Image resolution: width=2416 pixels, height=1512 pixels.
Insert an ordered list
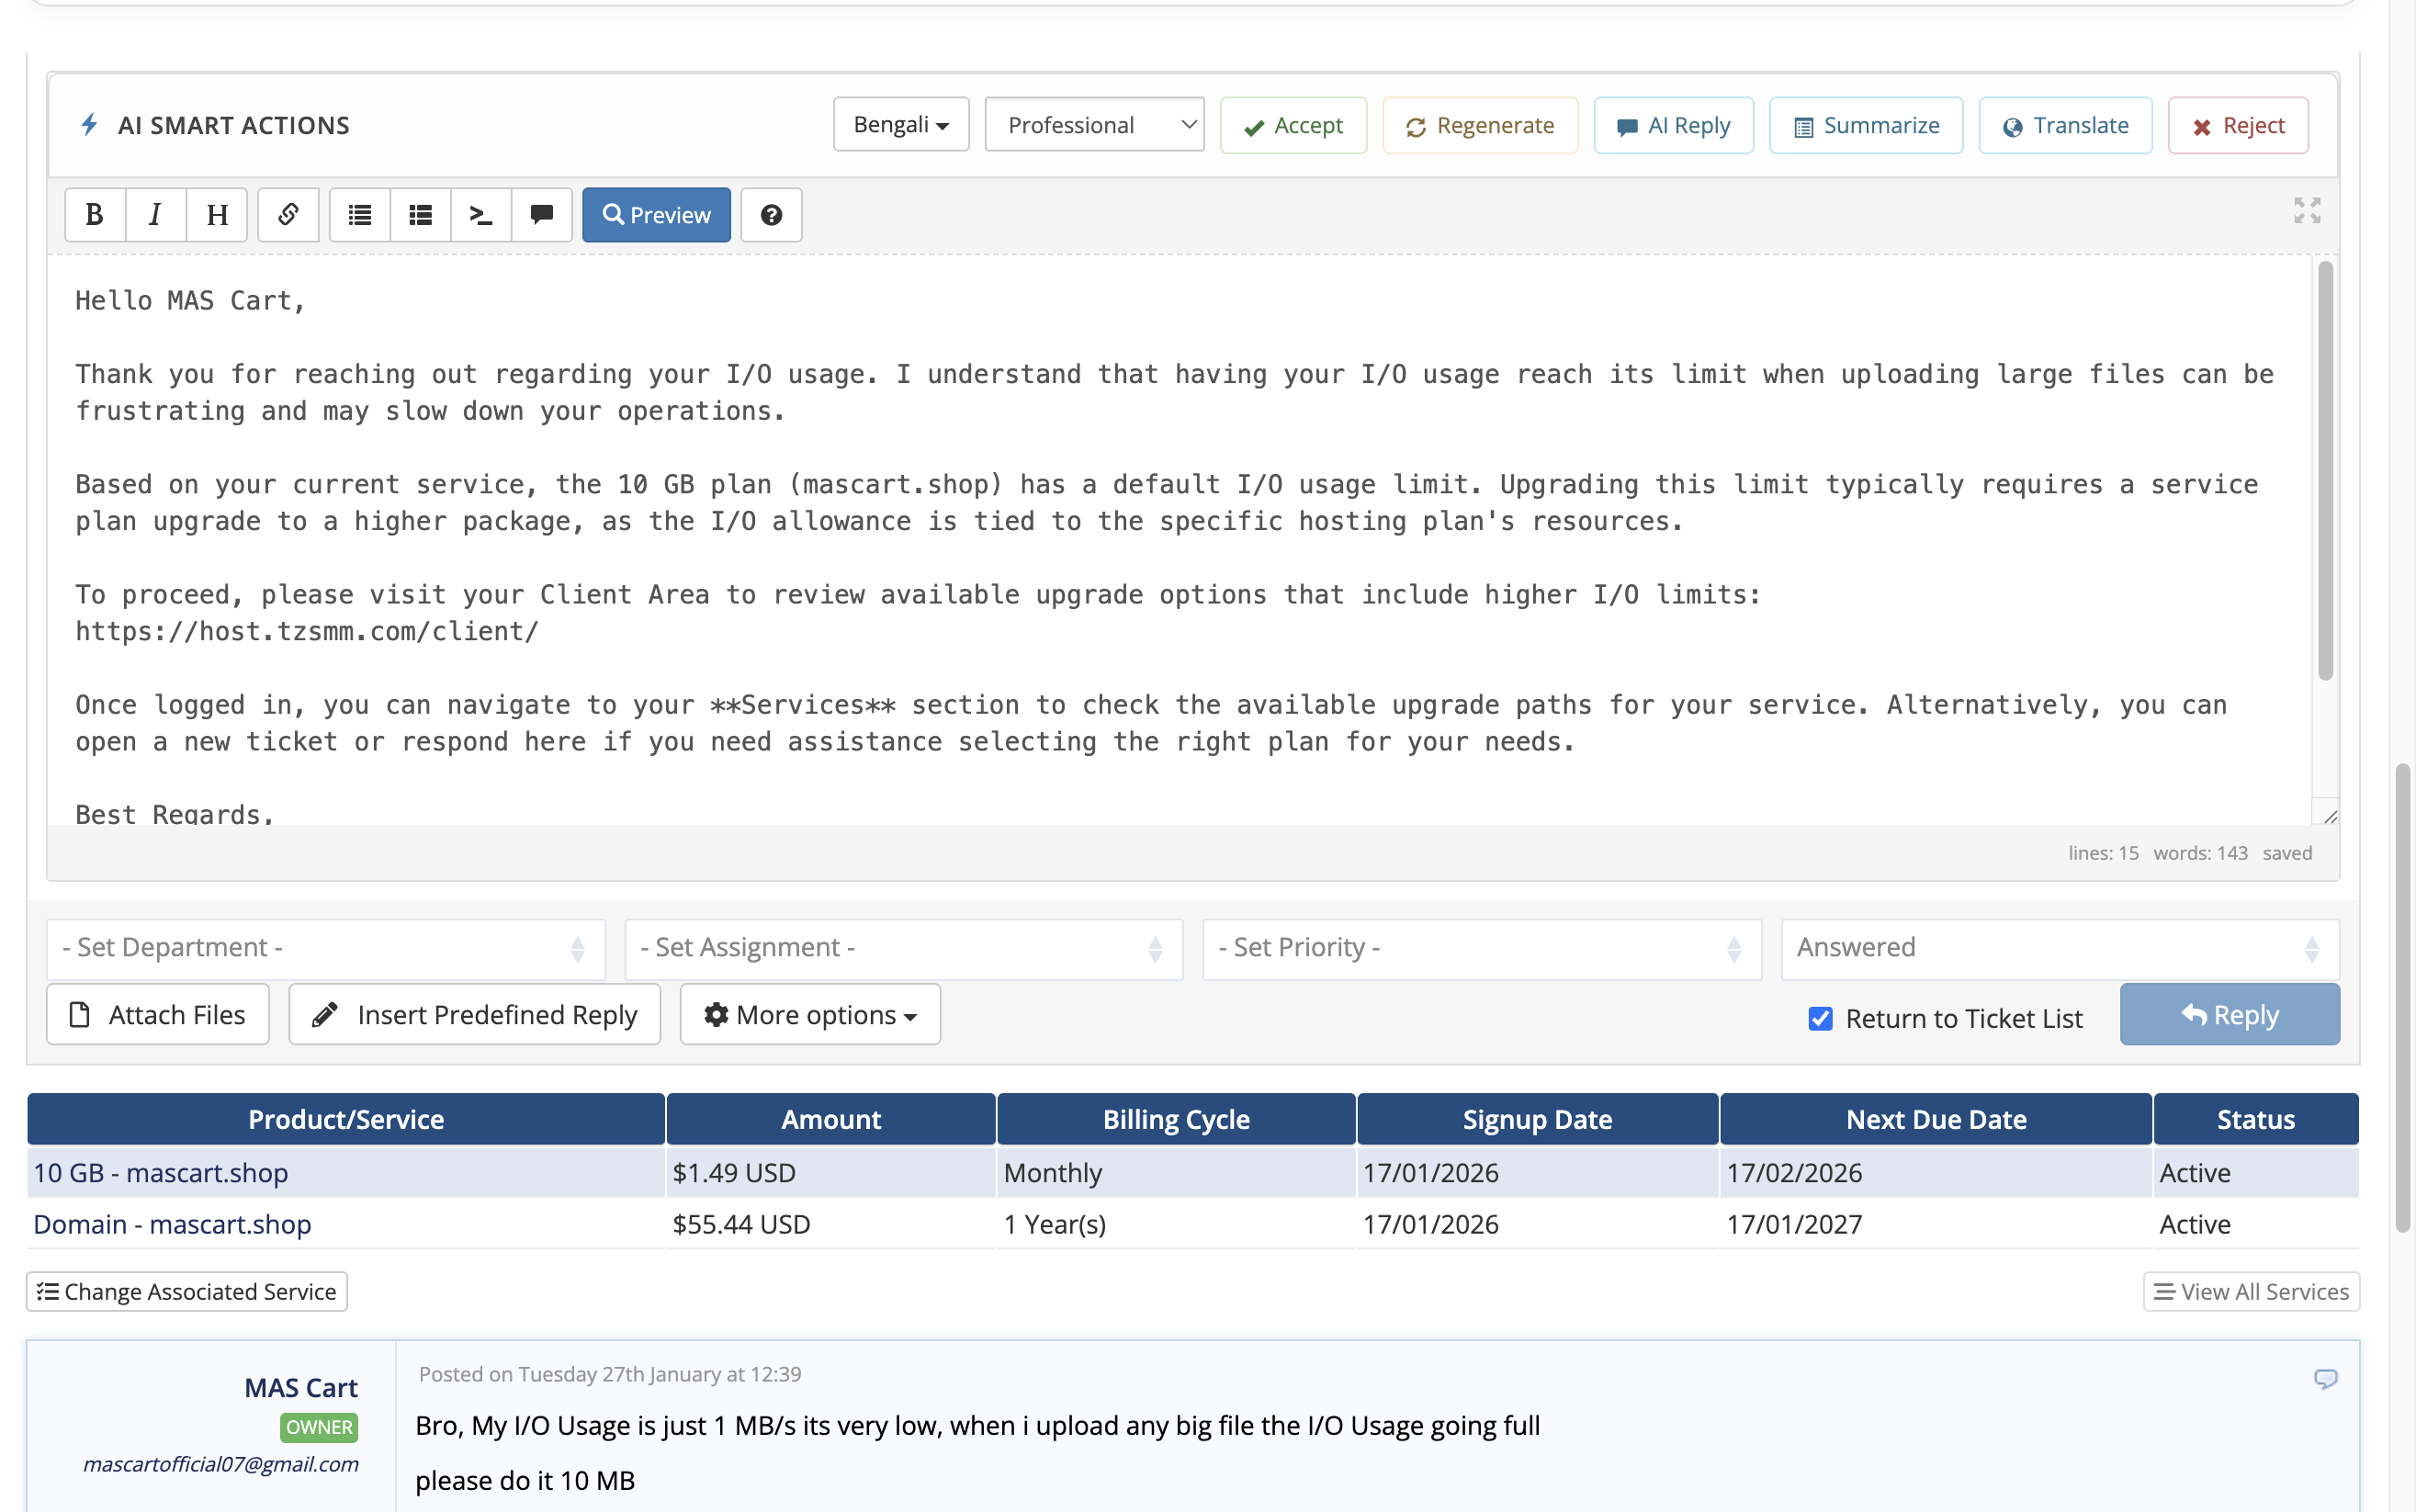pos(419,214)
